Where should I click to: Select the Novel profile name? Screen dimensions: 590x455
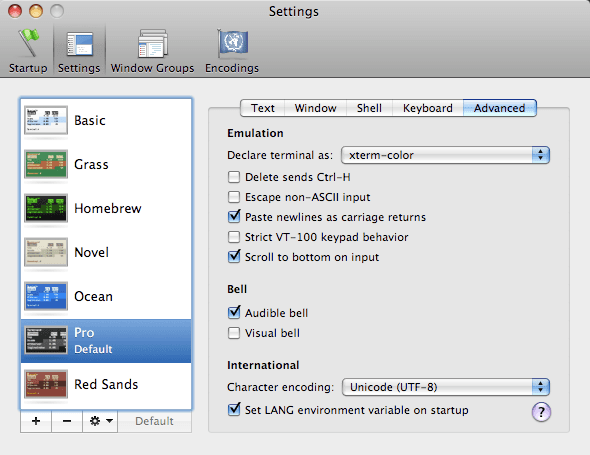pyautogui.click(x=92, y=252)
